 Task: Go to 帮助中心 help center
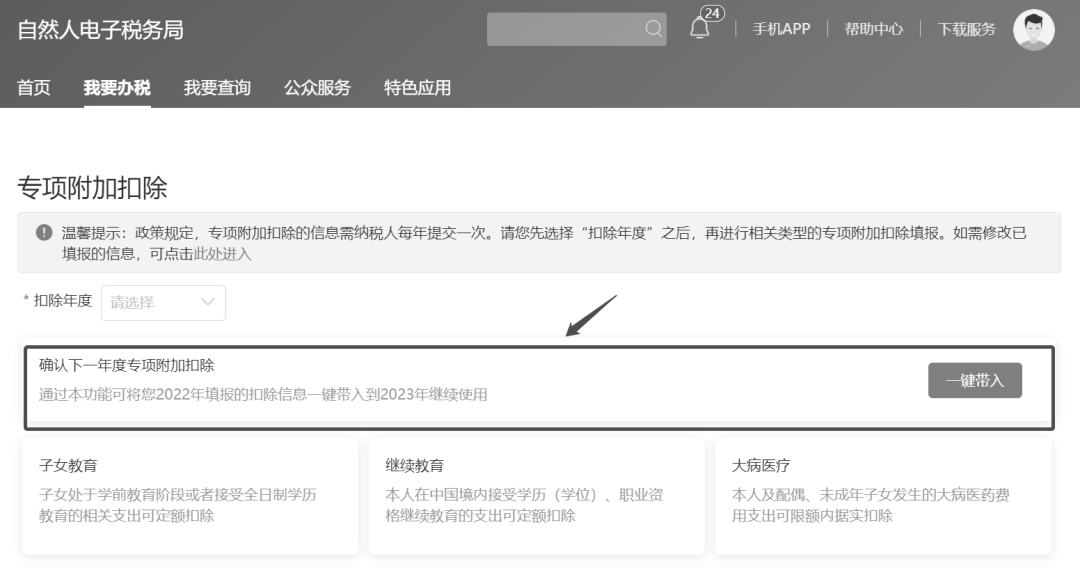(x=873, y=29)
